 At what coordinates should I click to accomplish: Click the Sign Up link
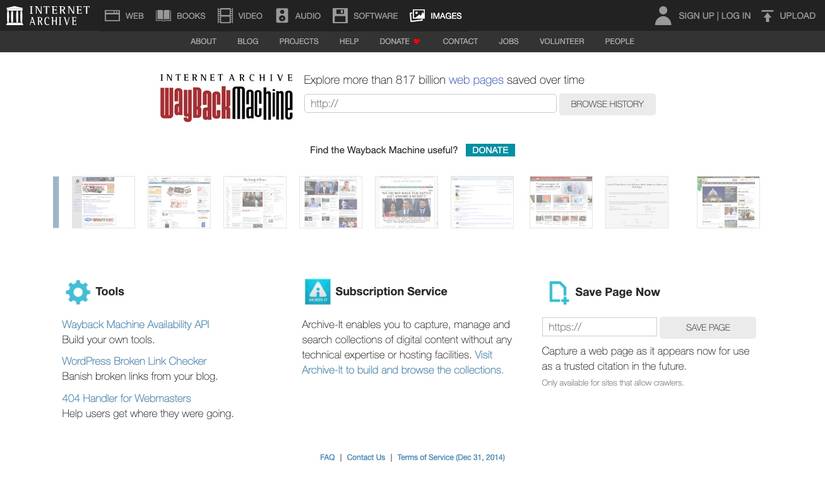point(696,16)
